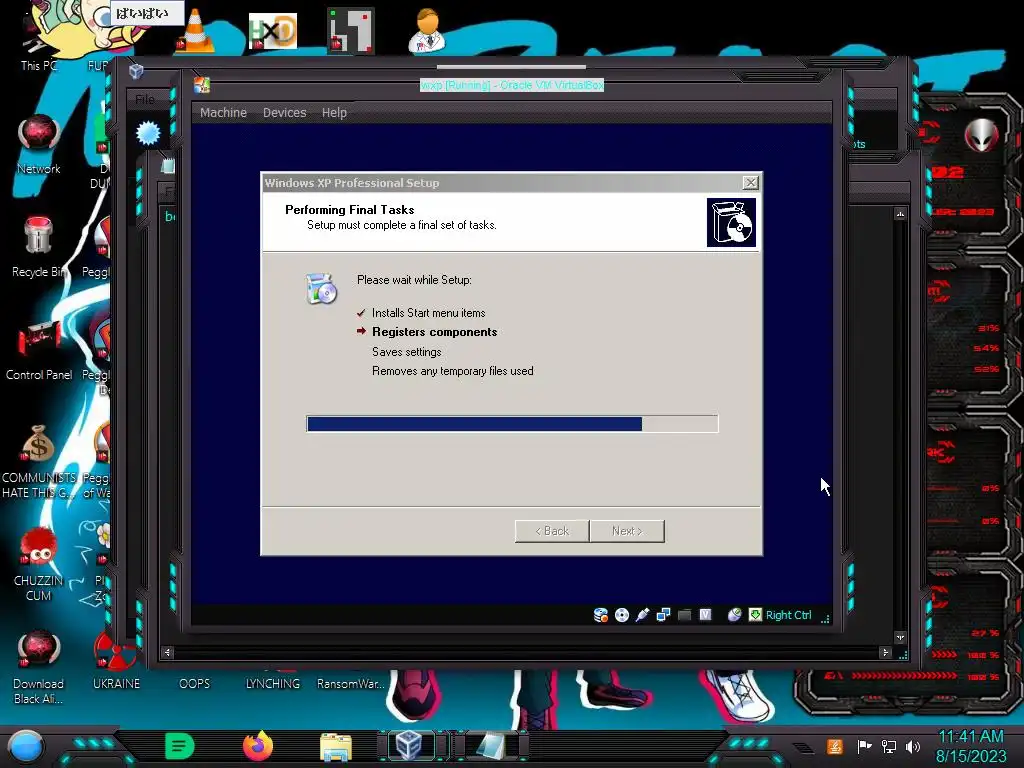Click the hard disk activity indicator icon
Image resolution: width=1024 pixels, height=768 pixels.
coord(600,615)
